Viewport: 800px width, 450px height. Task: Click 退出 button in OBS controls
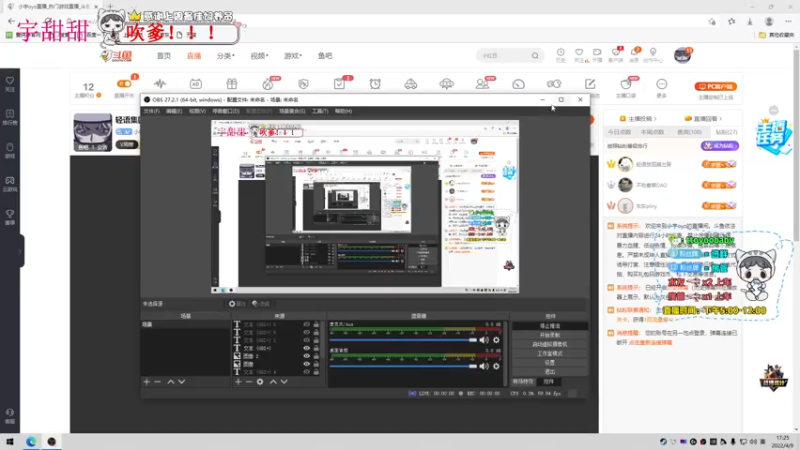(550, 371)
